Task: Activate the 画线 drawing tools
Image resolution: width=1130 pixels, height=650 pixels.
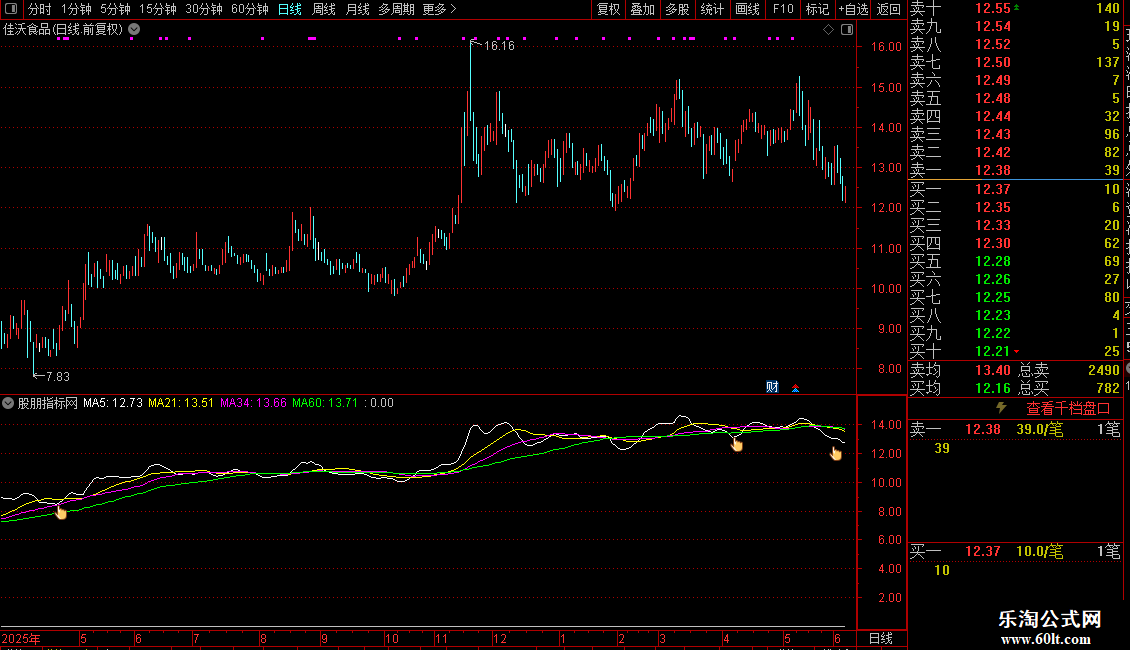Action: [x=747, y=9]
